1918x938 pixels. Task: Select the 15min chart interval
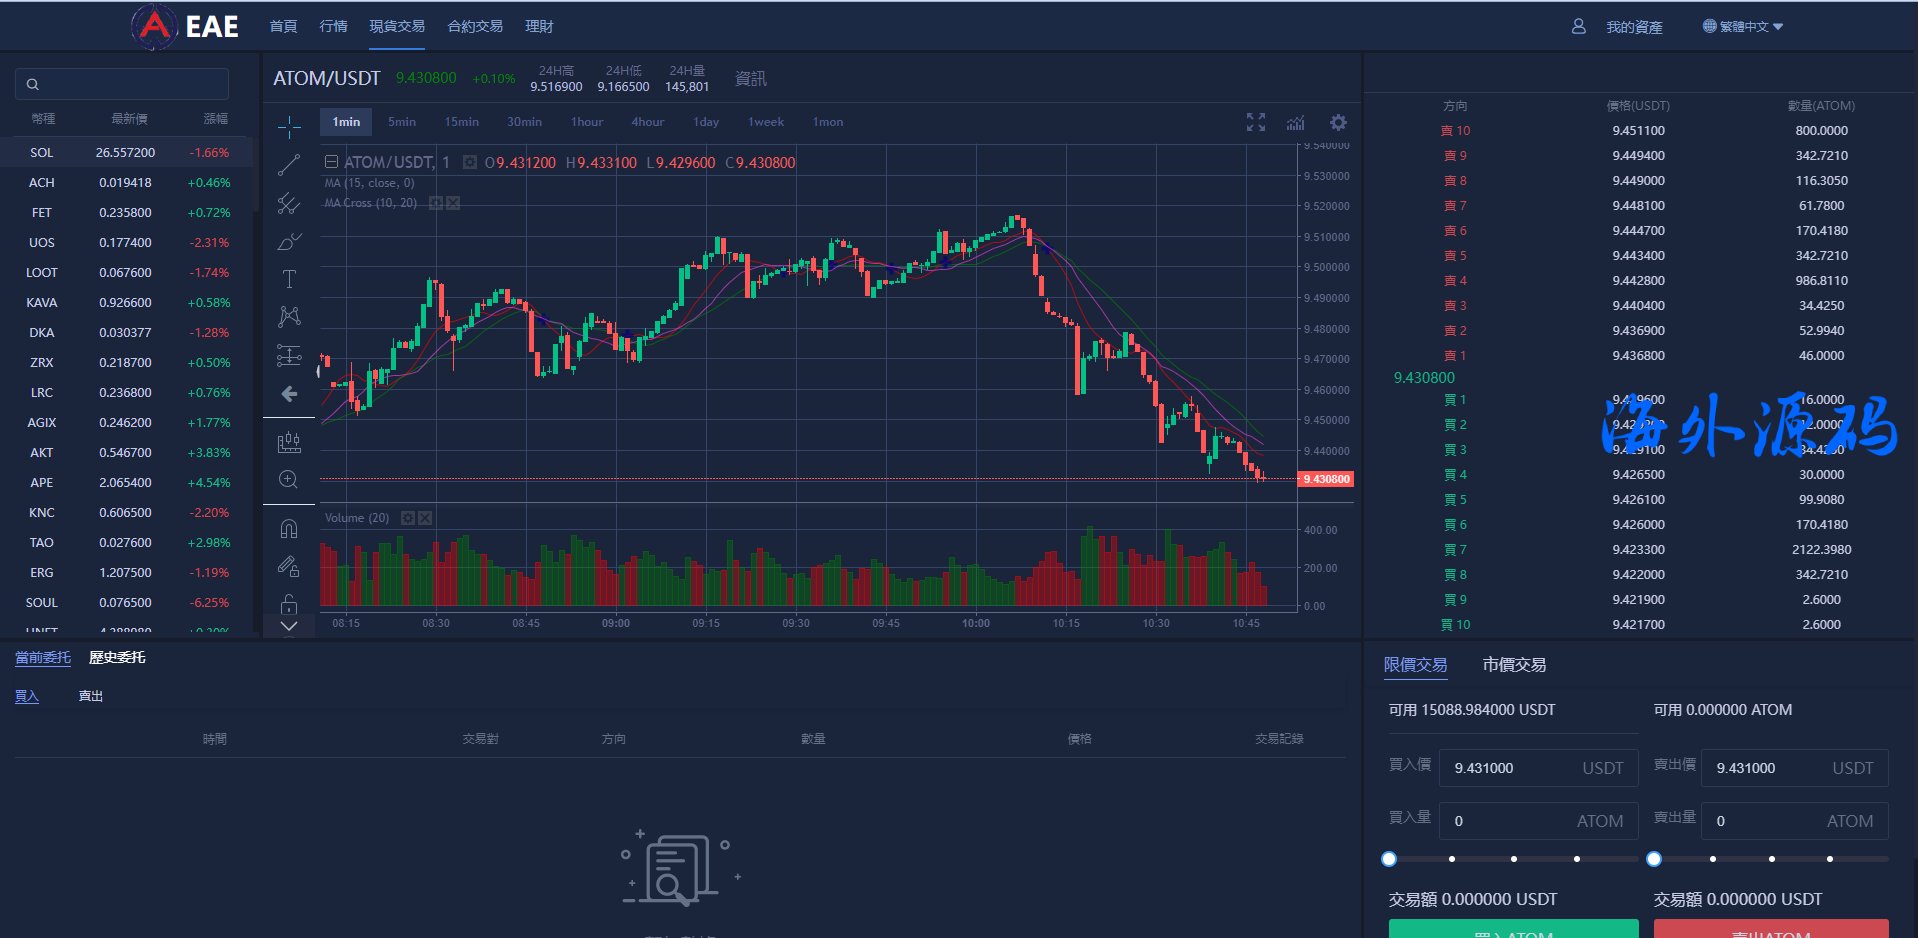461,122
